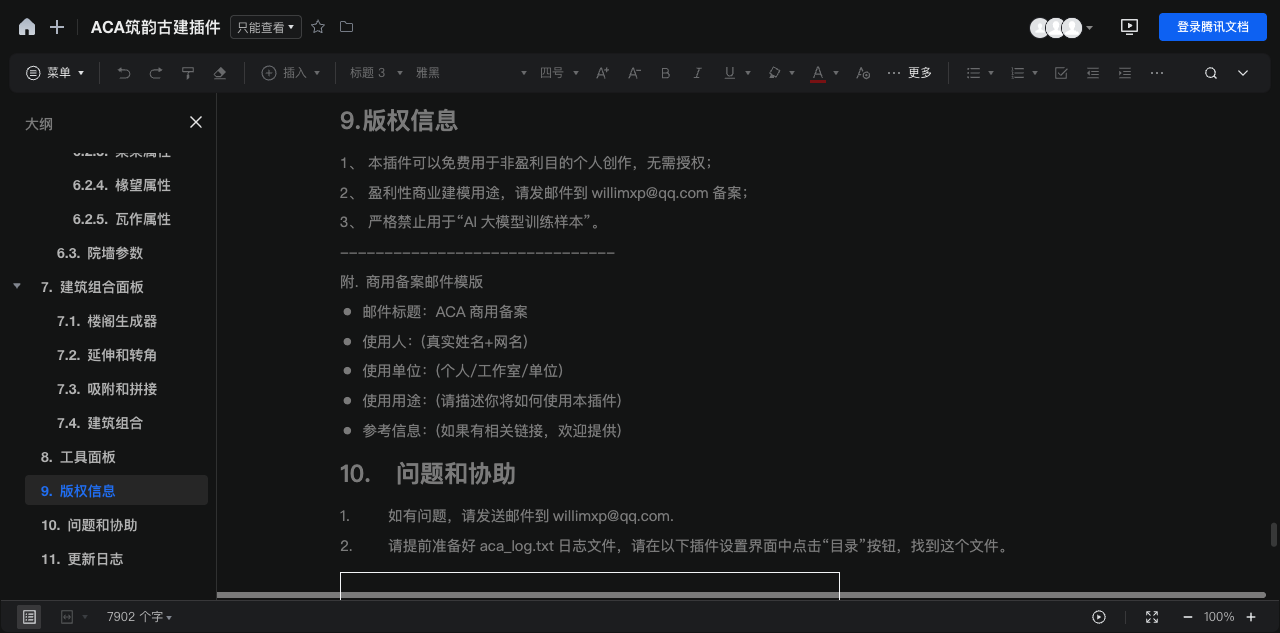The width and height of the screenshot is (1280, 633).
Task: Toggle italic formatting
Action: click(698, 73)
